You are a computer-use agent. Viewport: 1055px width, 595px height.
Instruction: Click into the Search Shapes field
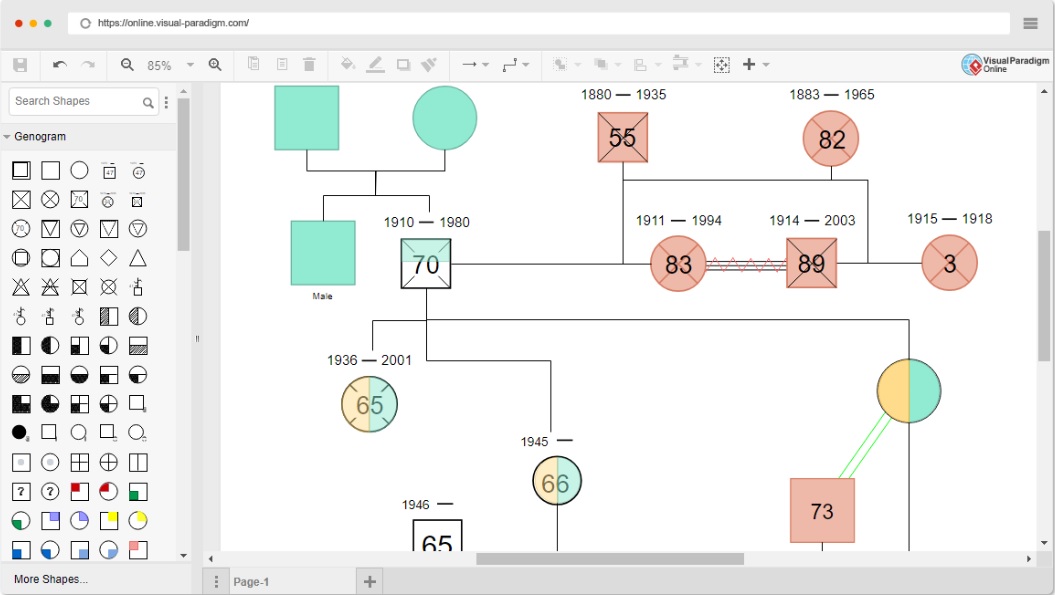tap(77, 101)
